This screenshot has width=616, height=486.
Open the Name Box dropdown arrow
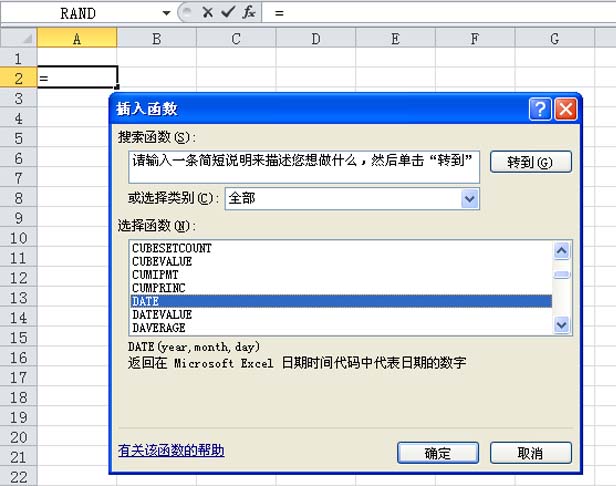166,13
